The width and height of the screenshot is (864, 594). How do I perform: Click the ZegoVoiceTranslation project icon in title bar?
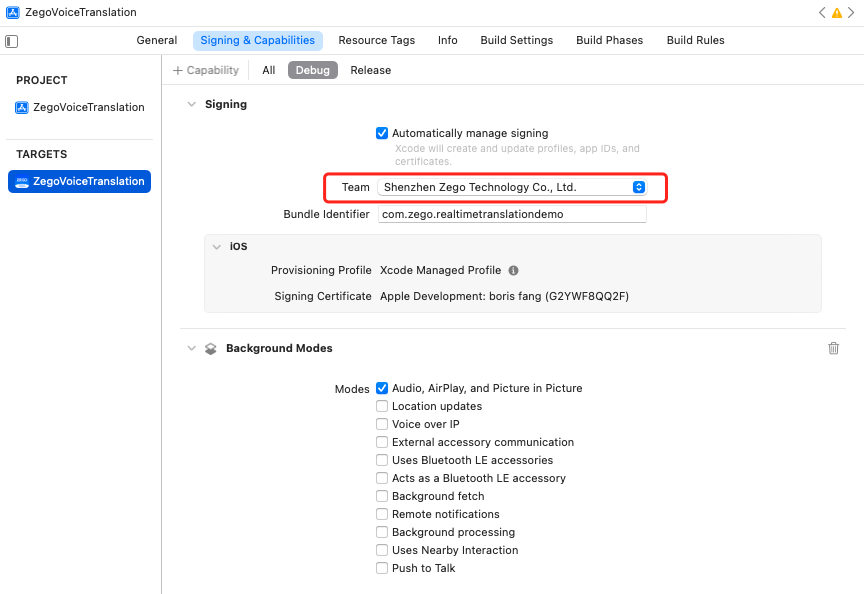click(13, 12)
